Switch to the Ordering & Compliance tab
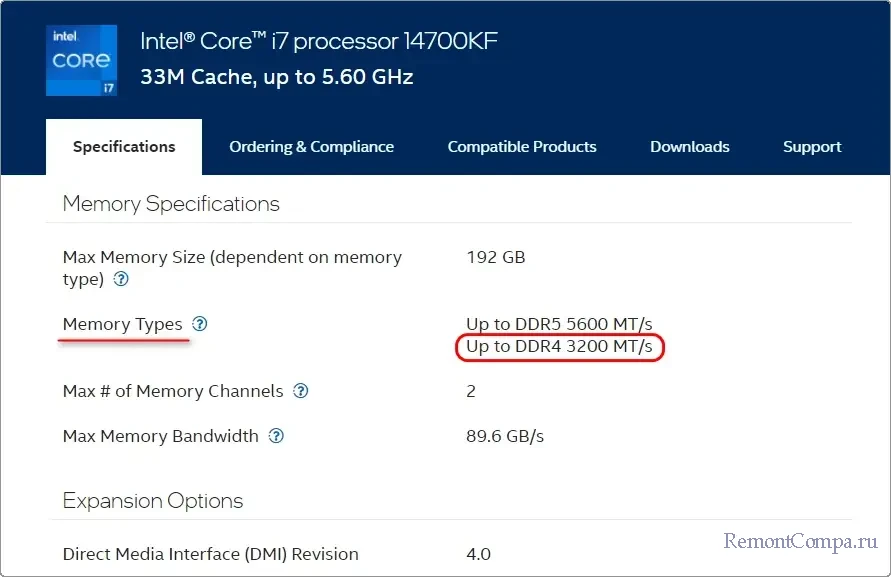891x577 pixels. click(x=311, y=147)
